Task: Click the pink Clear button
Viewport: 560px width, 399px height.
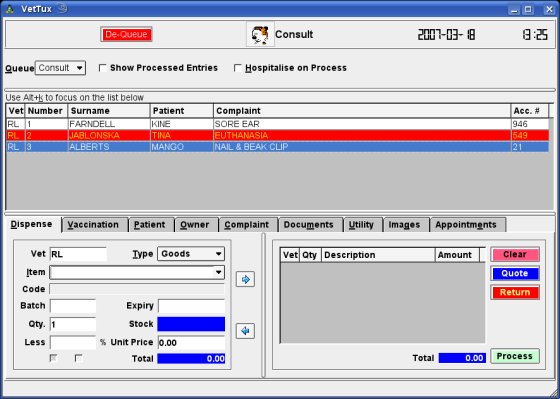Action: (x=515, y=255)
